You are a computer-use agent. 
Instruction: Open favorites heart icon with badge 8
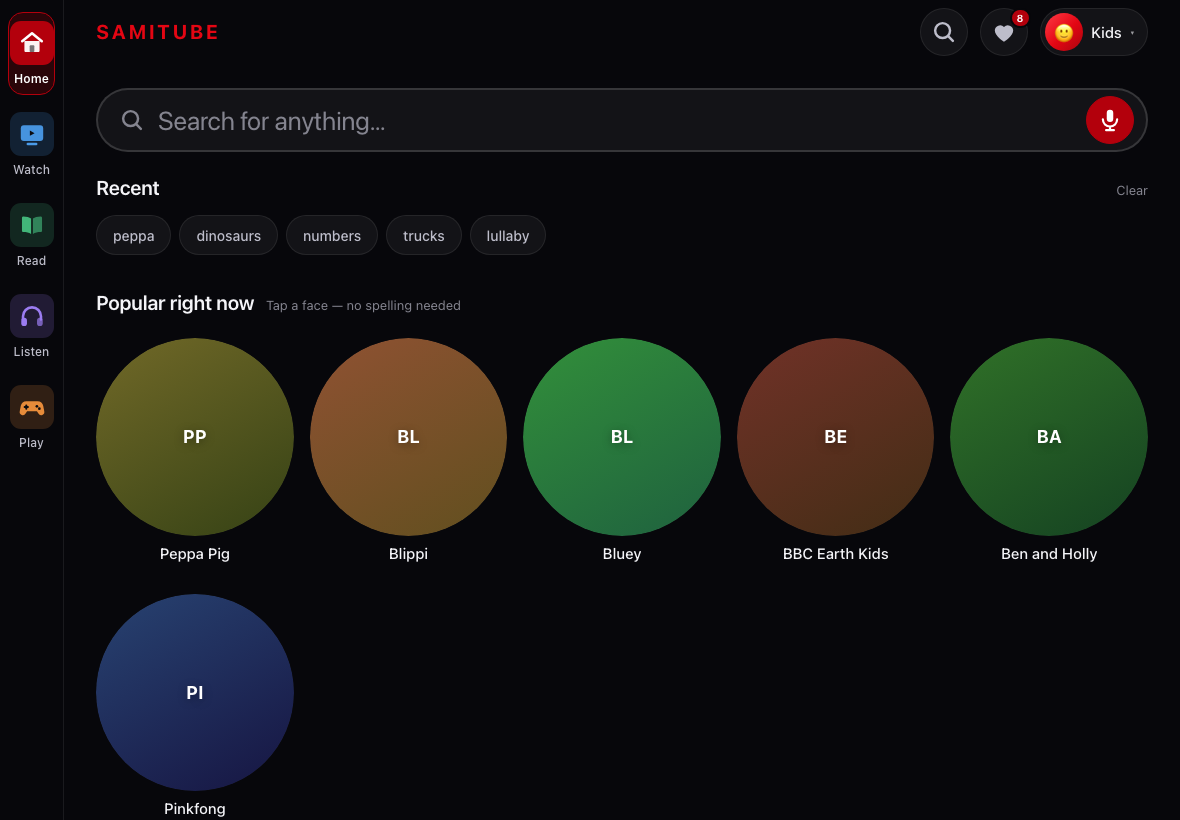[x=1004, y=32]
